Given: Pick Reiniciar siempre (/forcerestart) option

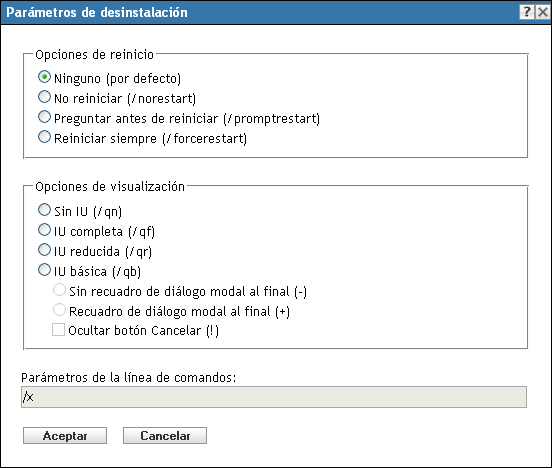Looking at the screenshot, I should click(44, 137).
